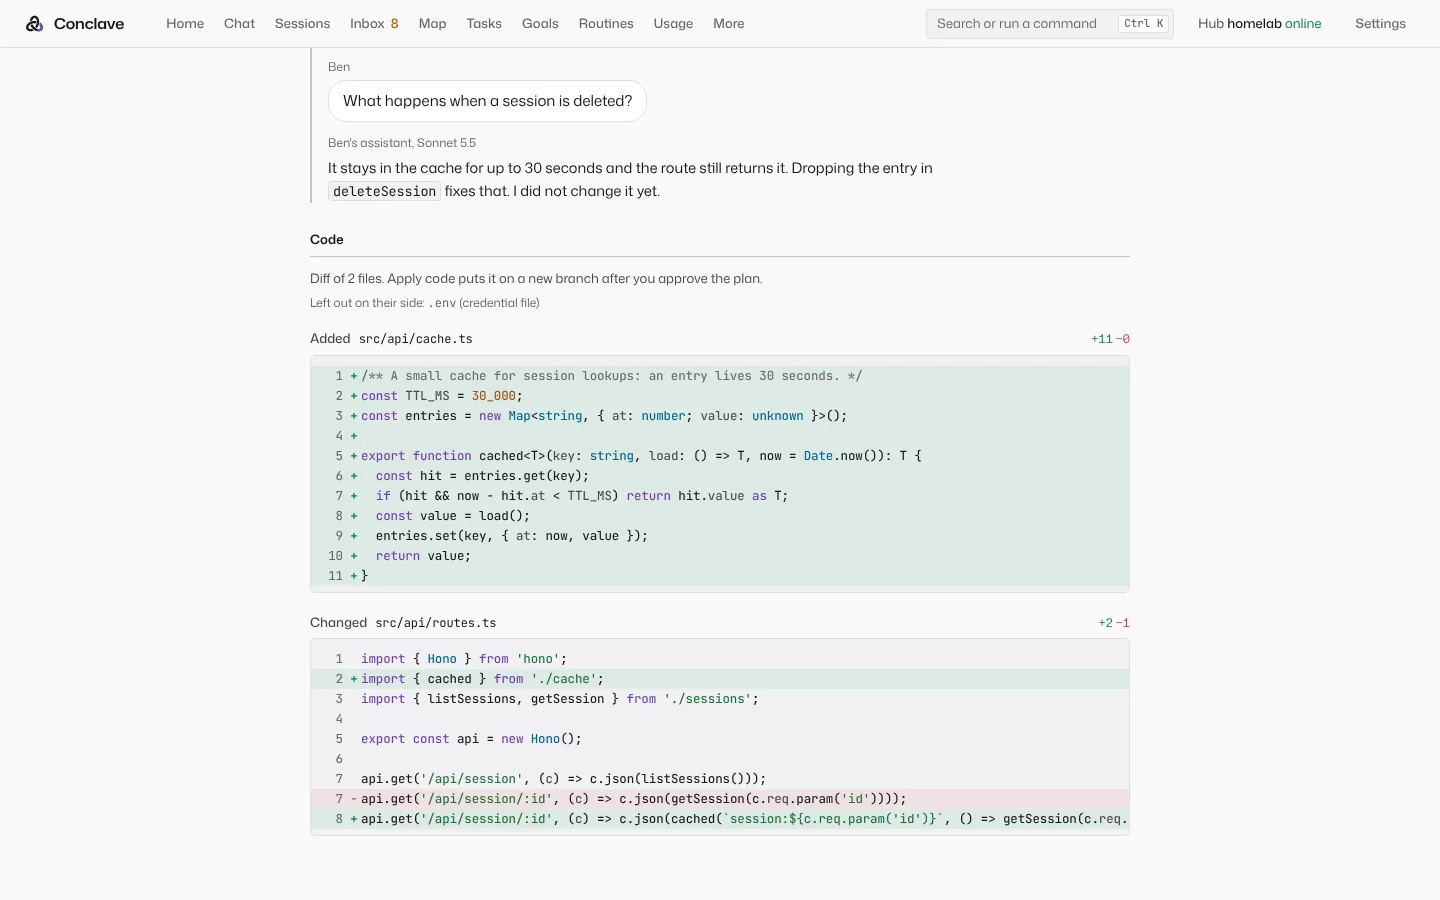
Task: Click the listSessions route line
Action: 720,779
